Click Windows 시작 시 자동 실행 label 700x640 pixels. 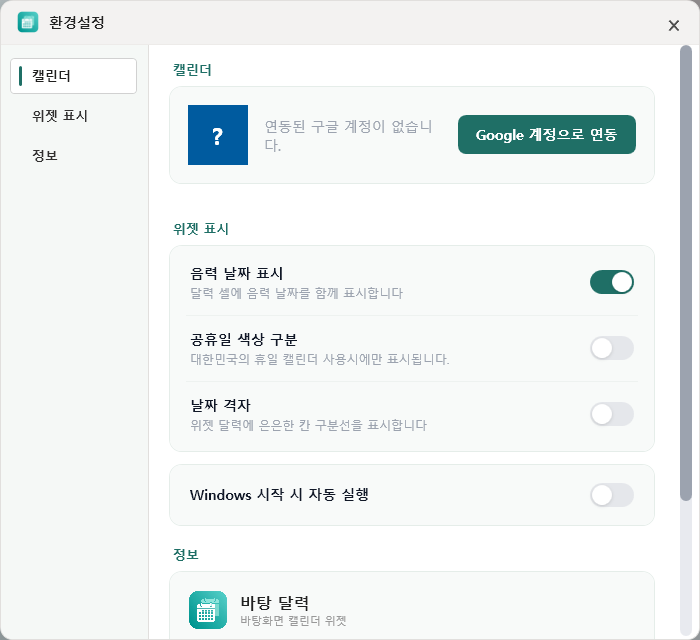coord(279,495)
